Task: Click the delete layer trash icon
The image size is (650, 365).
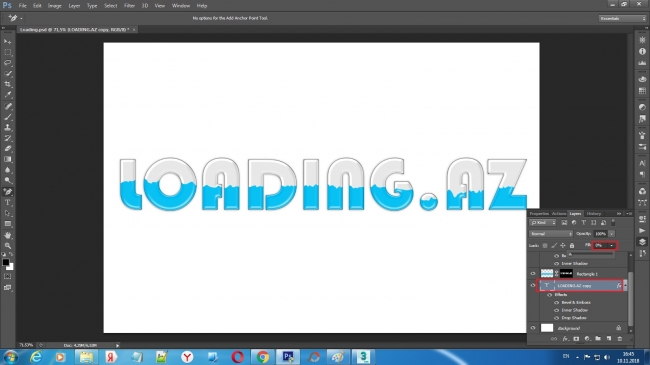Action: (x=620, y=339)
